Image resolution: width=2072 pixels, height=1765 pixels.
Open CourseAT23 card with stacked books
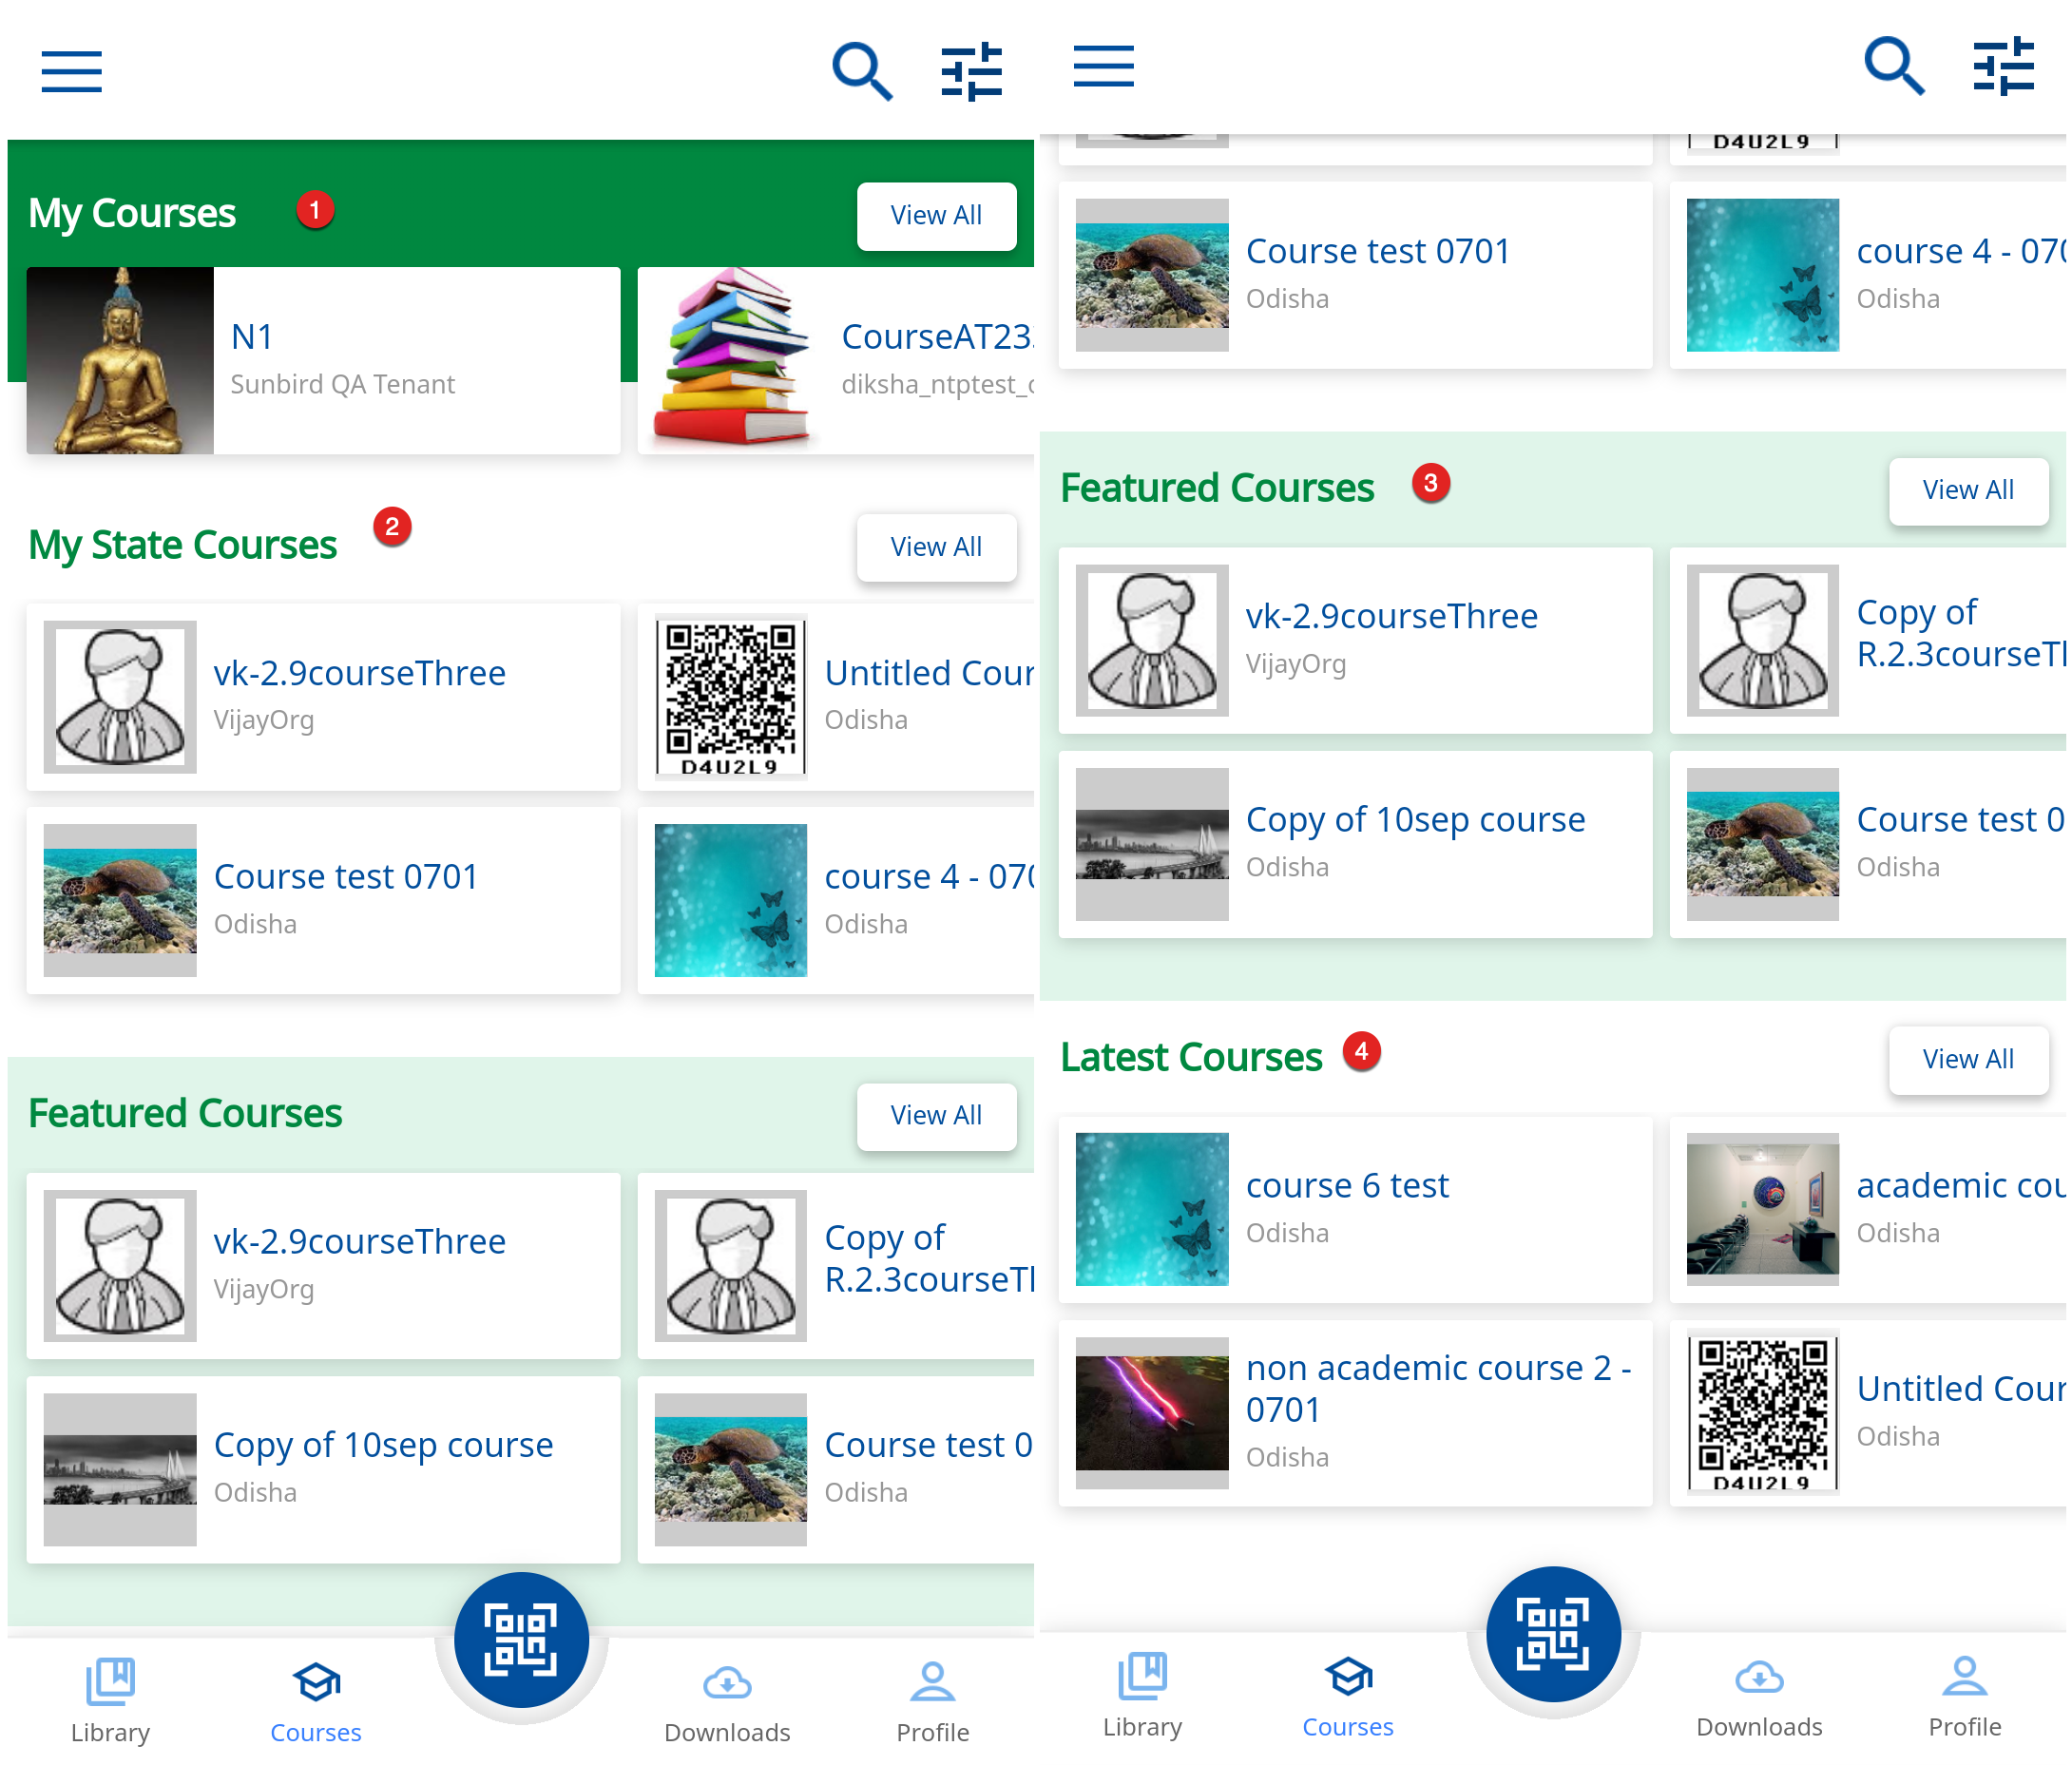coord(836,360)
